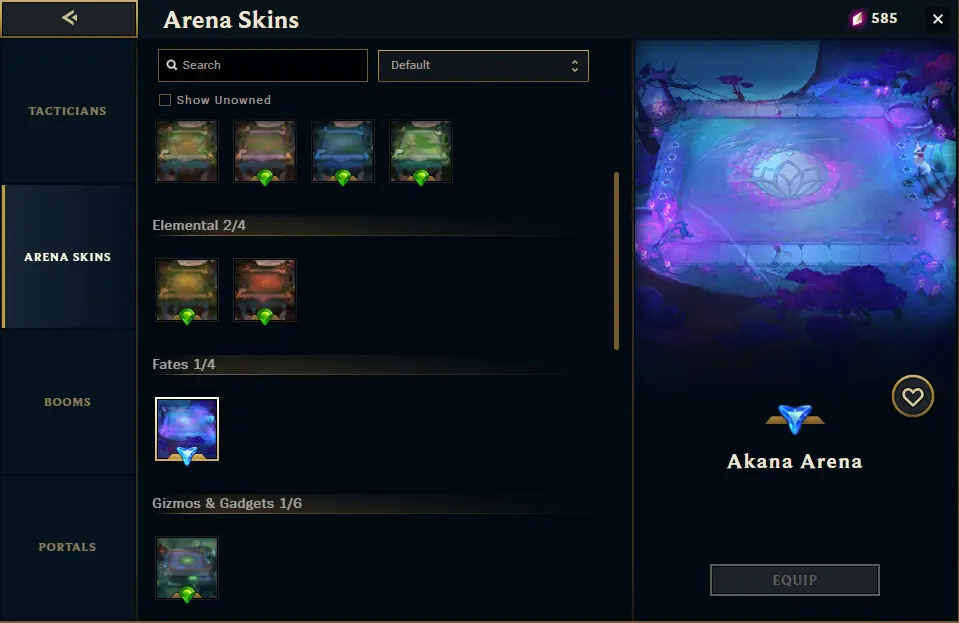Select the Gizmos & Gadgets arena thumbnail
959x623 pixels.
(x=187, y=568)
